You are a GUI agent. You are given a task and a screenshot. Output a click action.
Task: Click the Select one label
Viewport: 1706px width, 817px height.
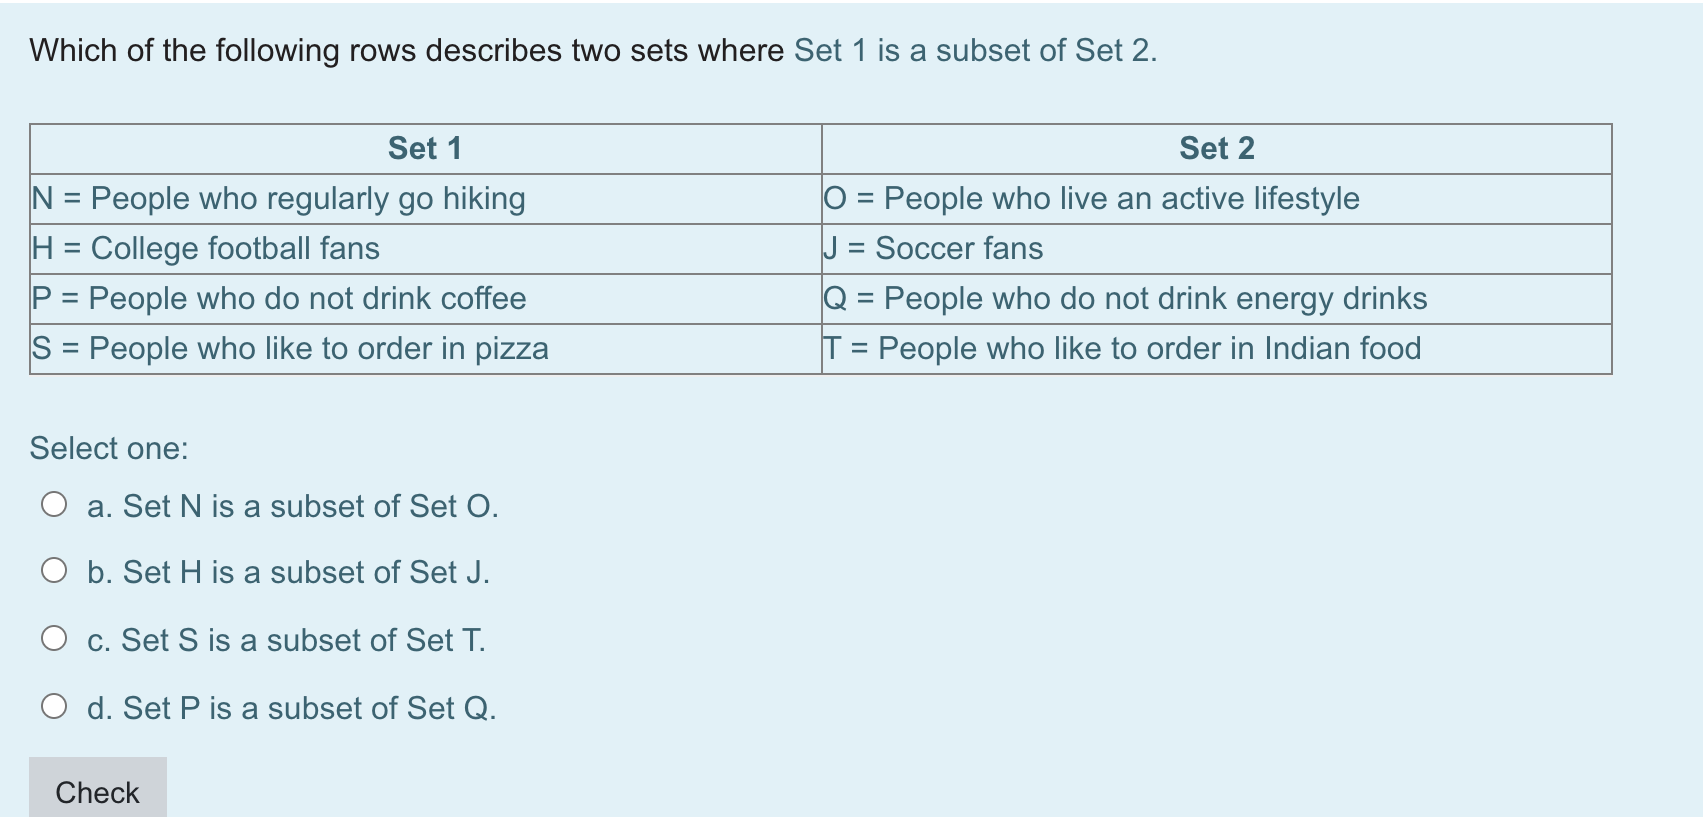pyautogui.click(x=108, y=448)
